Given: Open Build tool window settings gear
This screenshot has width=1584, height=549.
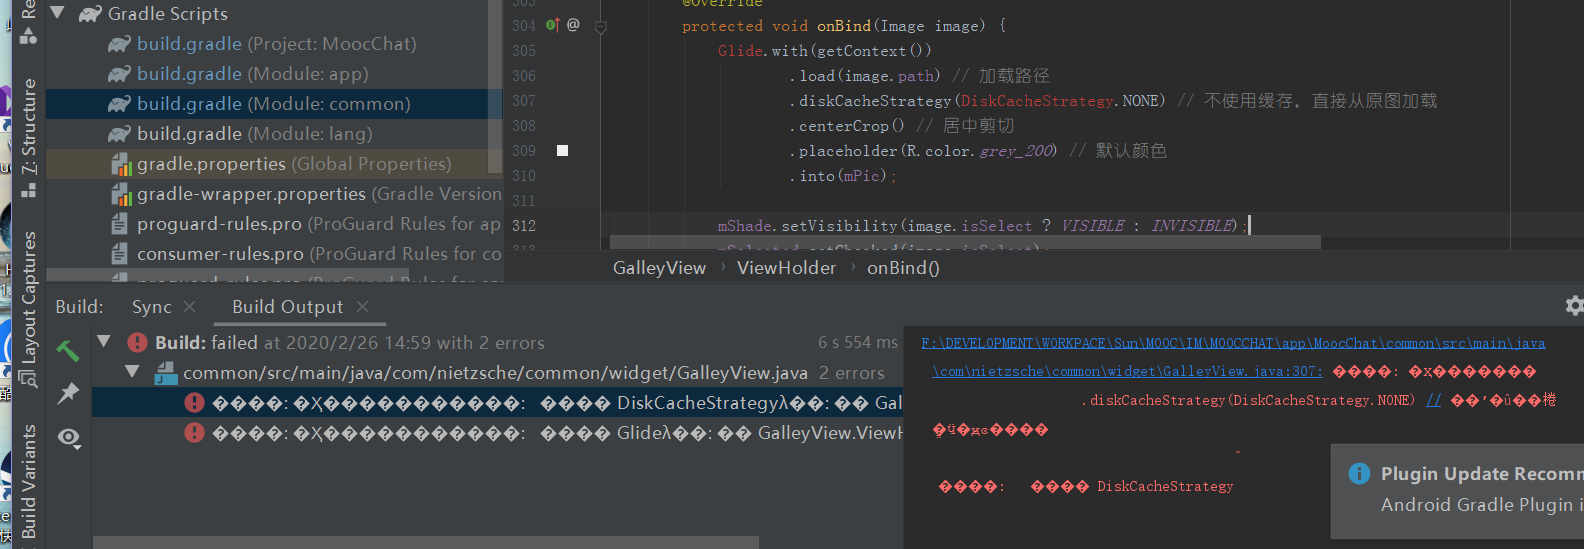Looking at the screenshot, I should [1574, 306].
